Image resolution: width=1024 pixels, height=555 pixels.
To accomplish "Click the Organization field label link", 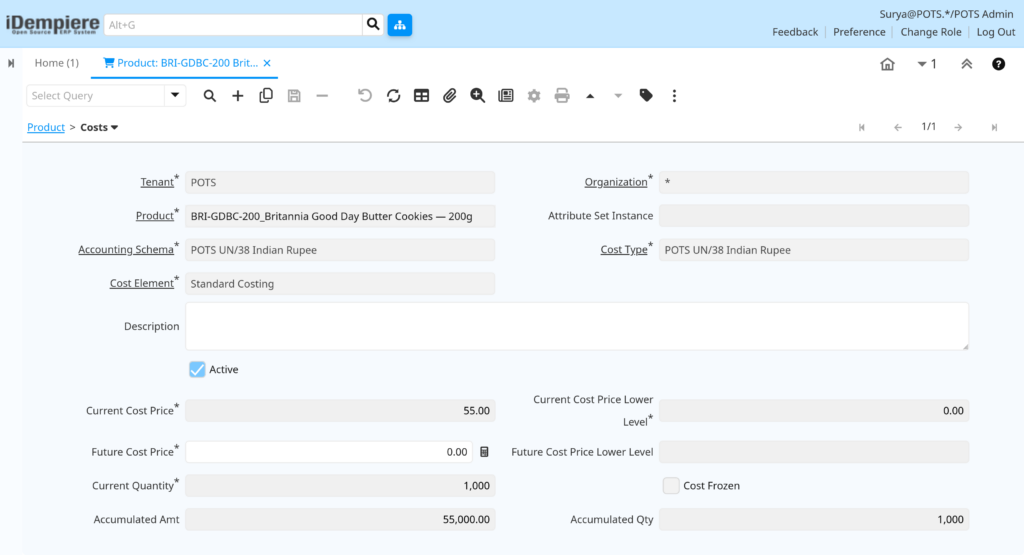I will point(616,182).
